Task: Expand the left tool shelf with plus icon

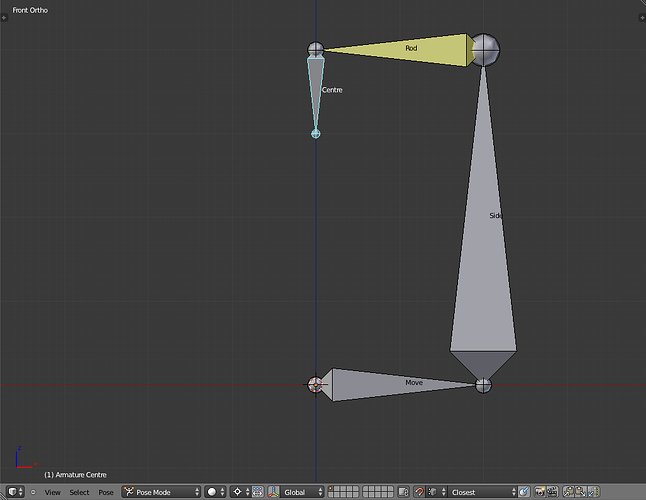Action: coord(4,17)
